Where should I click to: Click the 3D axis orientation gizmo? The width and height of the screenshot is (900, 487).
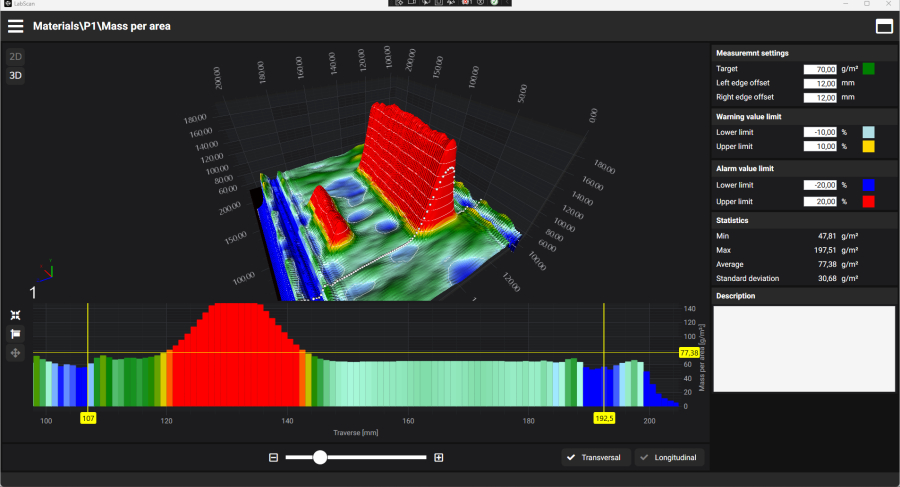click(46, 270)
